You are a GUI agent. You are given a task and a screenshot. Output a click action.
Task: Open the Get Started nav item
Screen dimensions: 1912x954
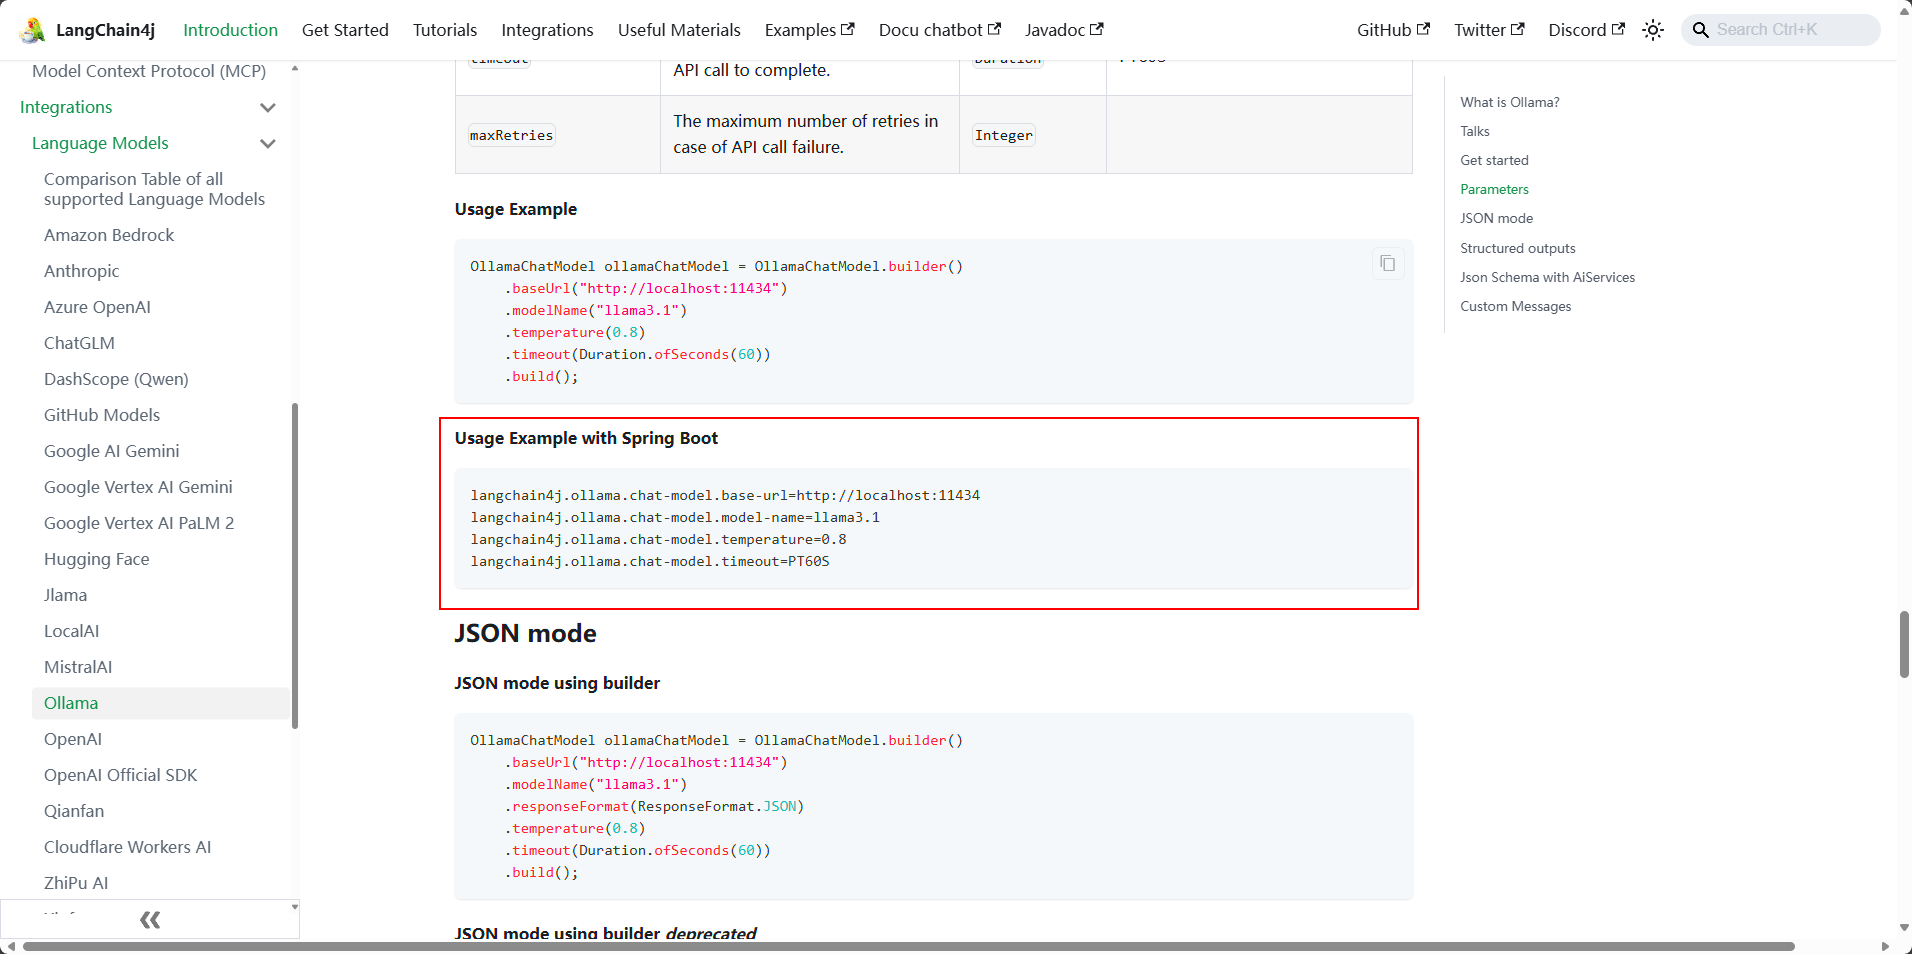345,30
